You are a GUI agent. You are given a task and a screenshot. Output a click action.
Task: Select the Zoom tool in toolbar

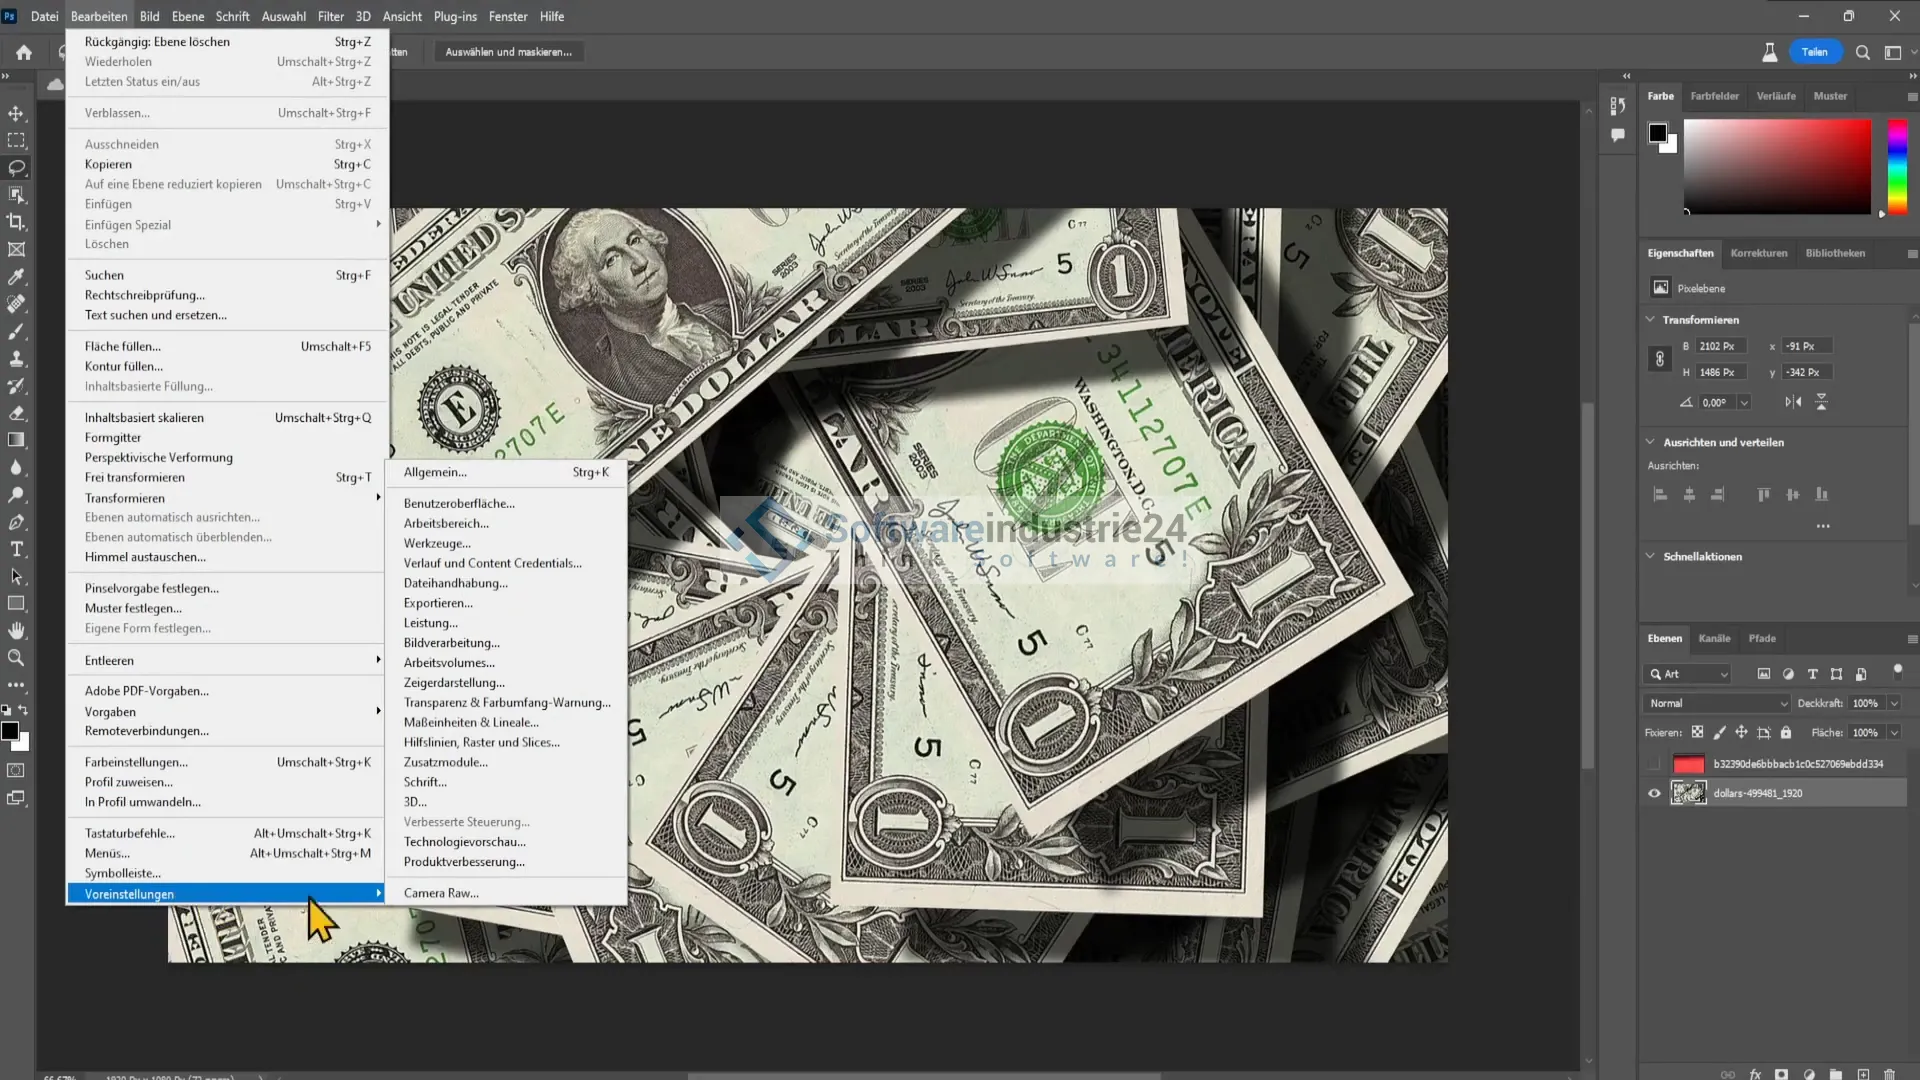tap(16, 658)
